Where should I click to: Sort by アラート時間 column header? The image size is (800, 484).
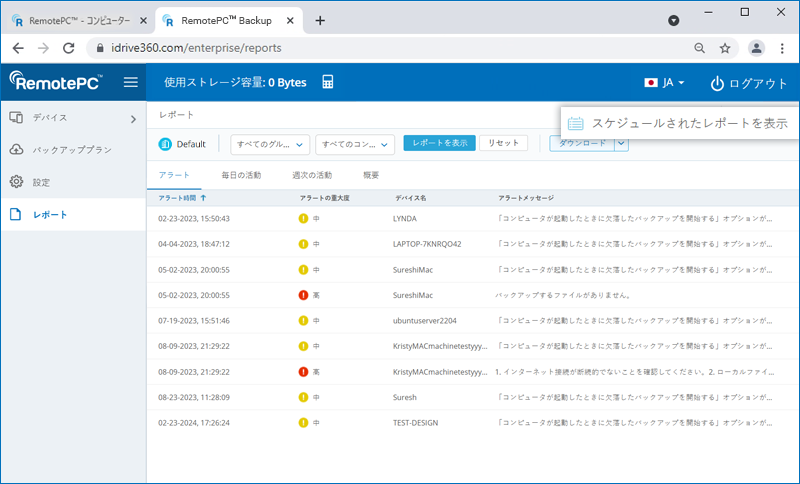(182, 198)
